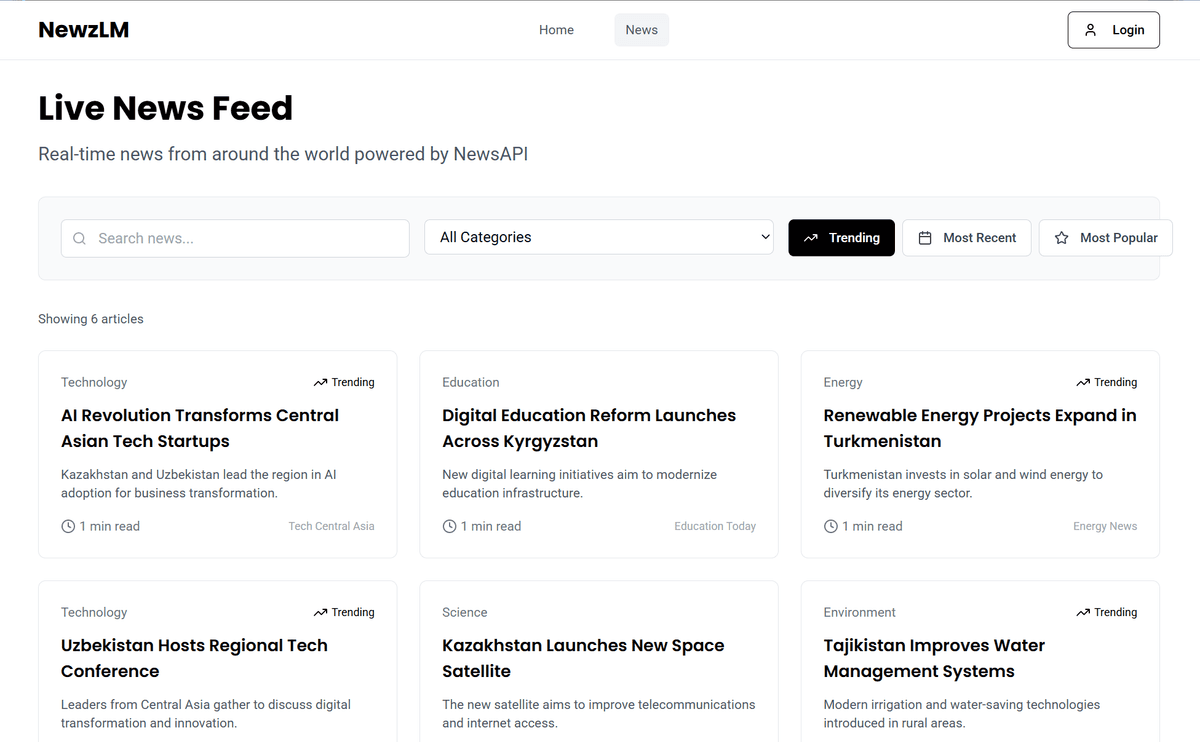The image size is (1200, 742).
Task: Open the News nav tab
Action: point(642,30)
